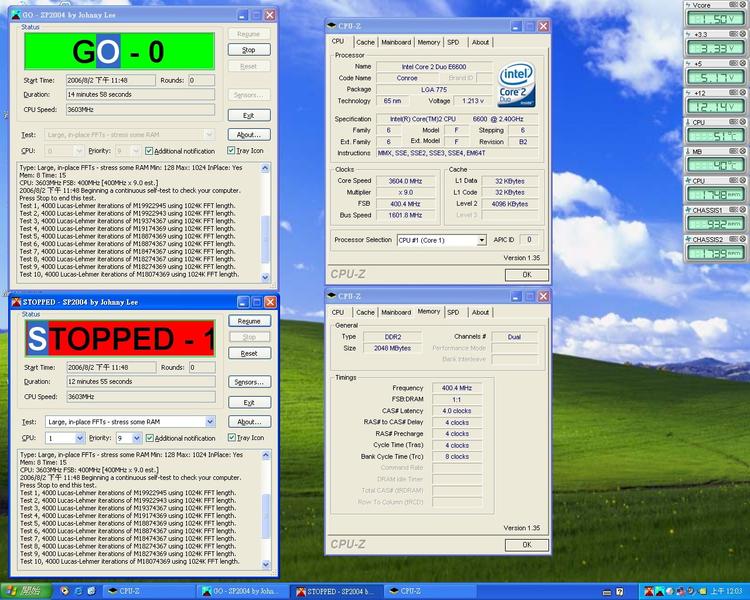Click OK in upper CPU-Z window

[527, 275]
